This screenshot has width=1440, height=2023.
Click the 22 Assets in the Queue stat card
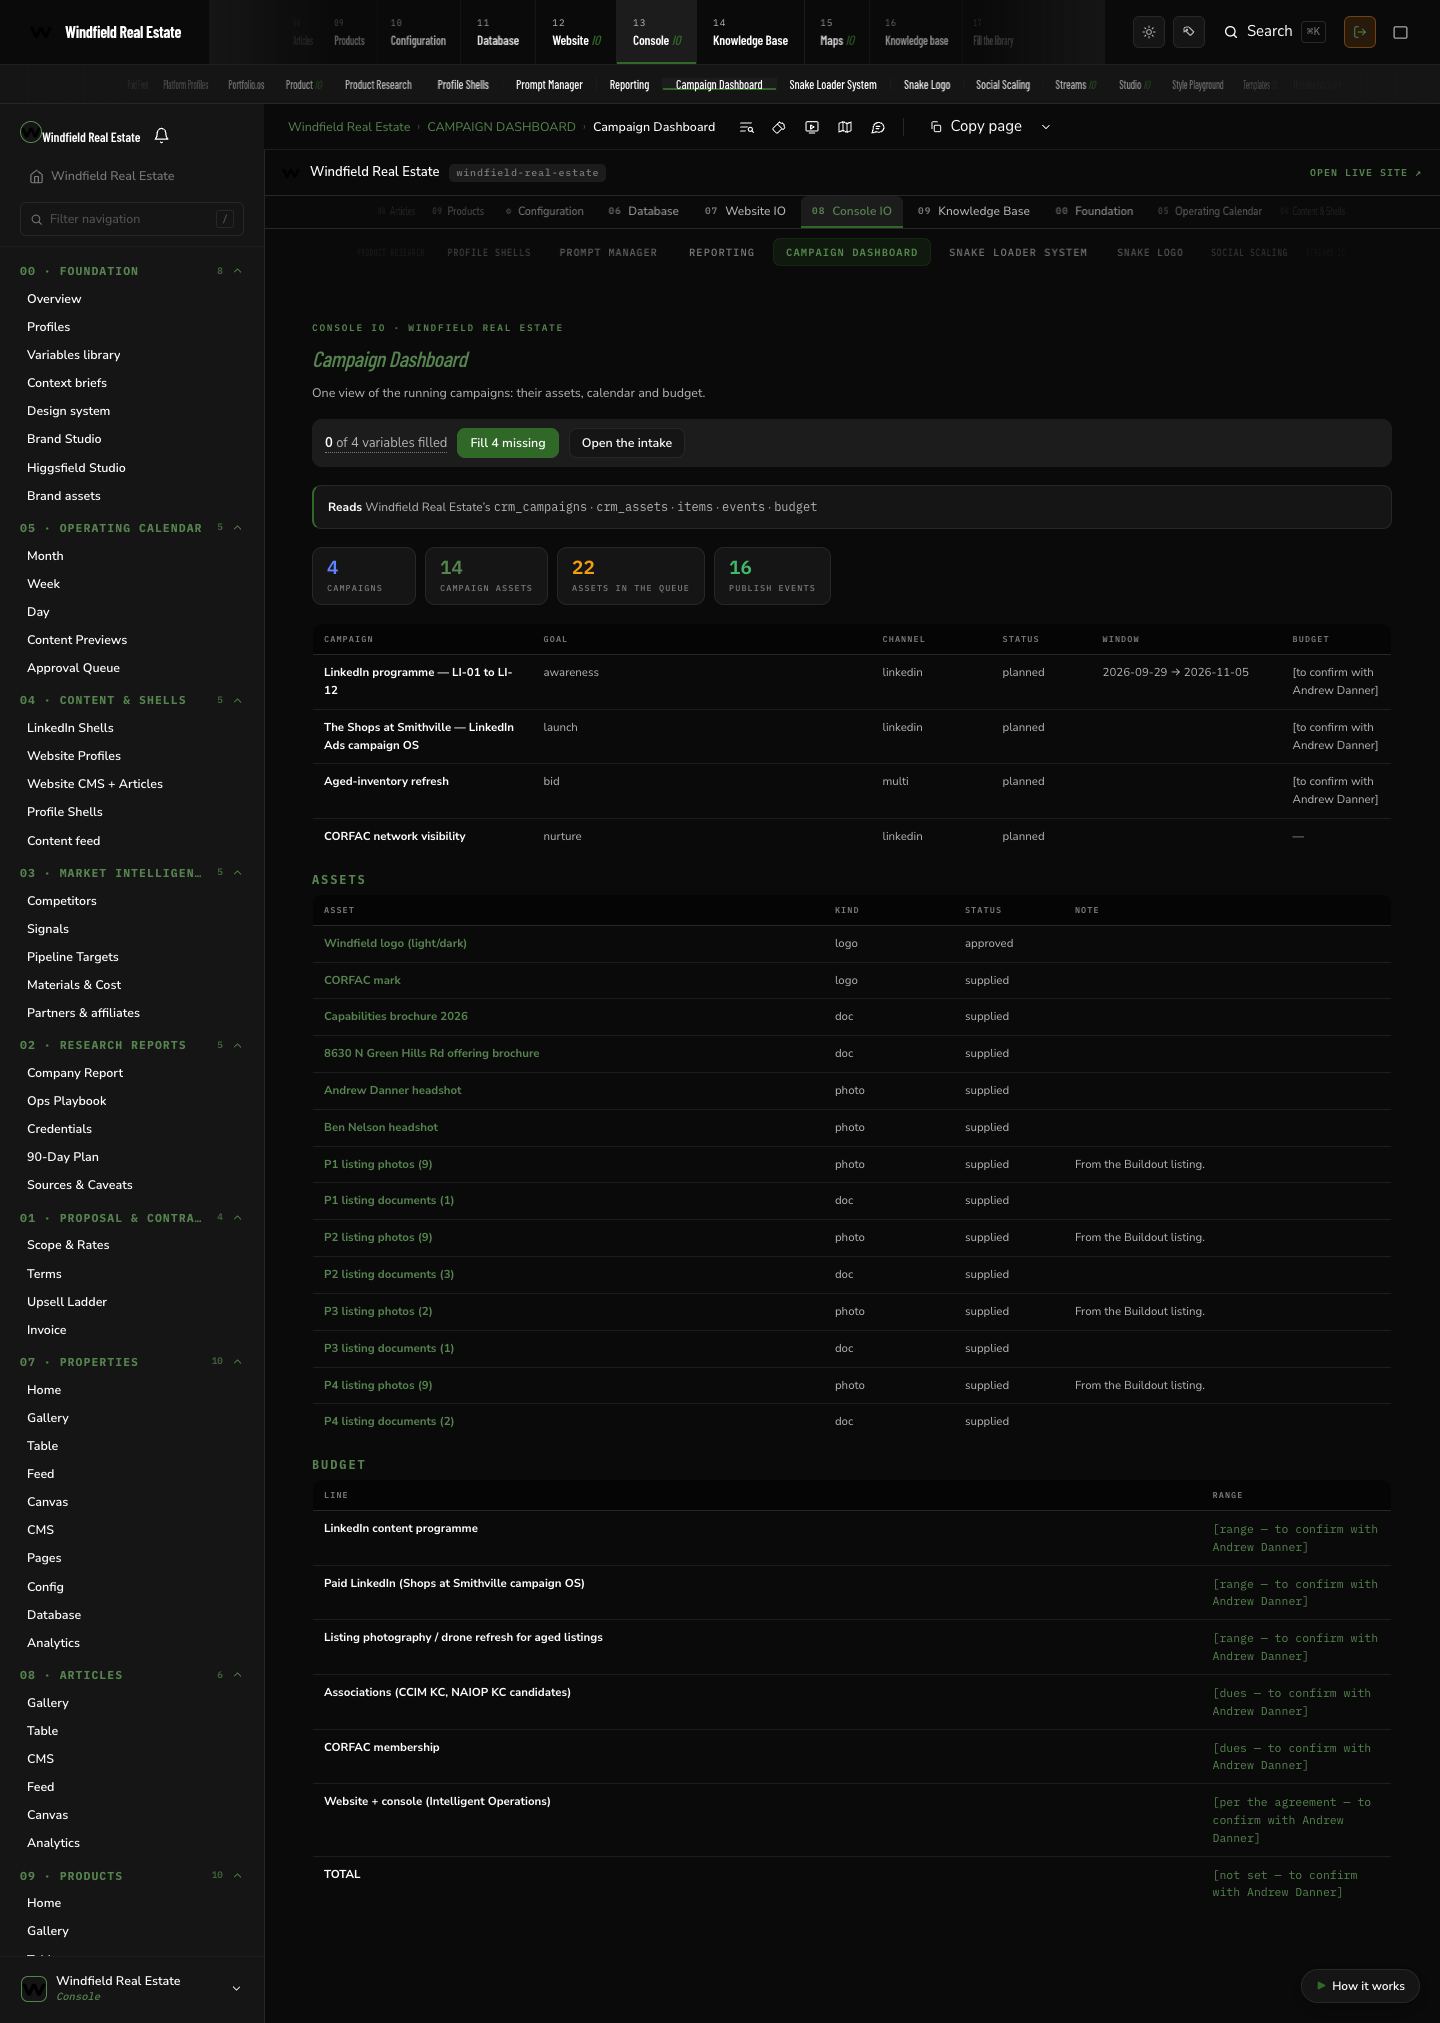pos(631,576)
